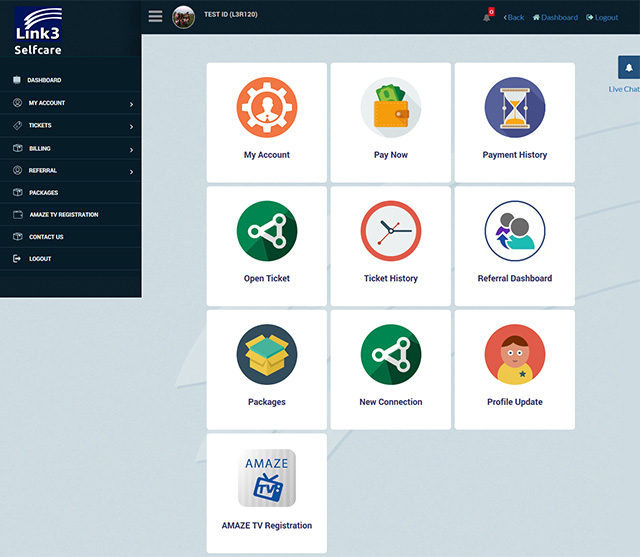The width and height of the screenshot is (640, 557).
Task: Expand Referral sidebar submenu
Action: coord(70,170)
